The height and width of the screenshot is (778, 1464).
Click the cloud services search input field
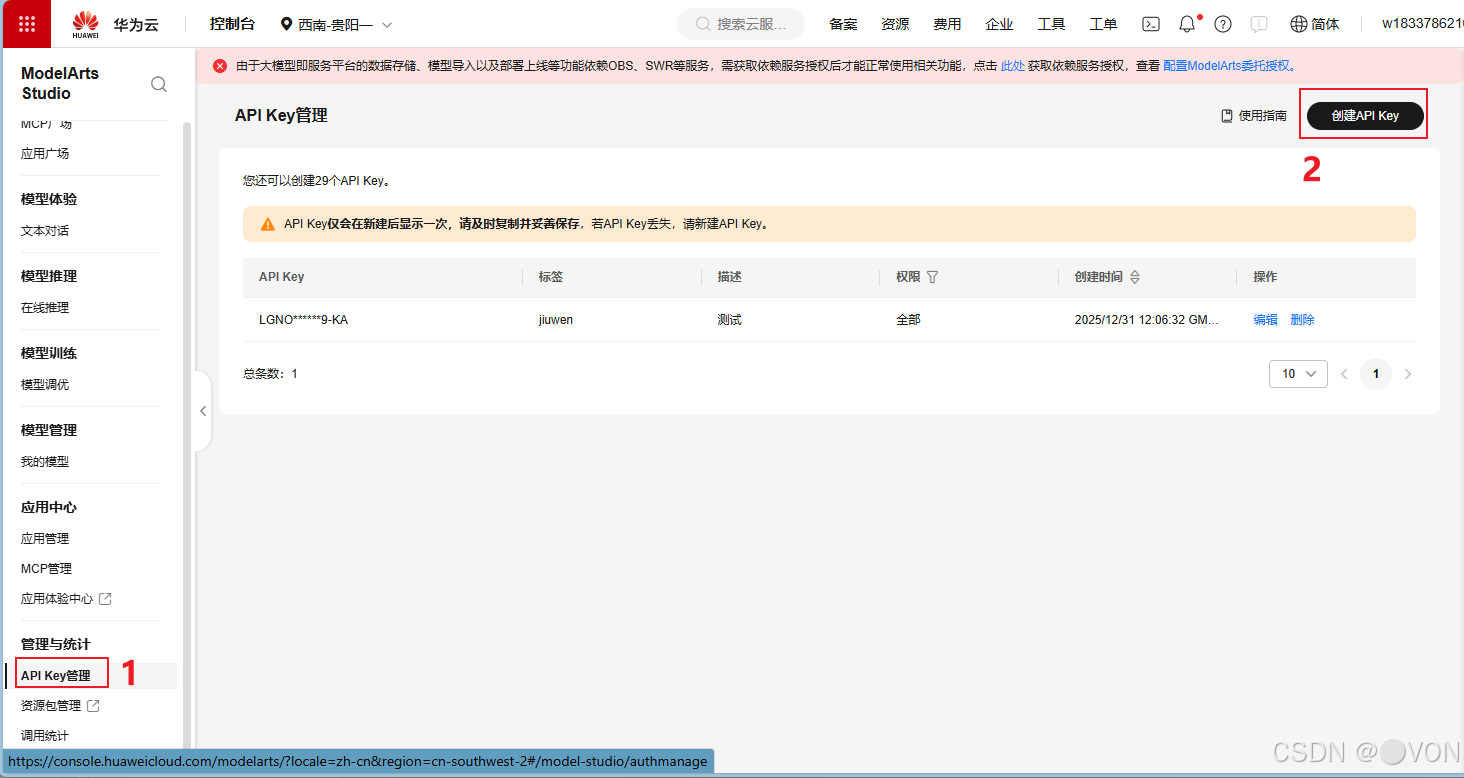coord(740,23)
